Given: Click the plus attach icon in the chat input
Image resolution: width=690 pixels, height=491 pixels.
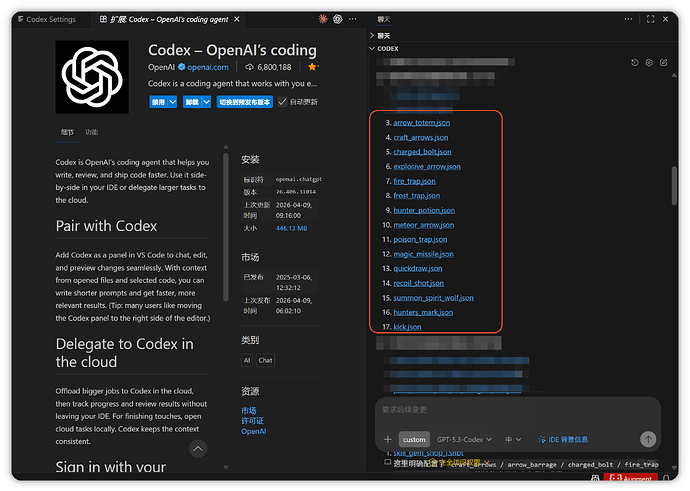Looking at the screenshot, I should (388, 439).
